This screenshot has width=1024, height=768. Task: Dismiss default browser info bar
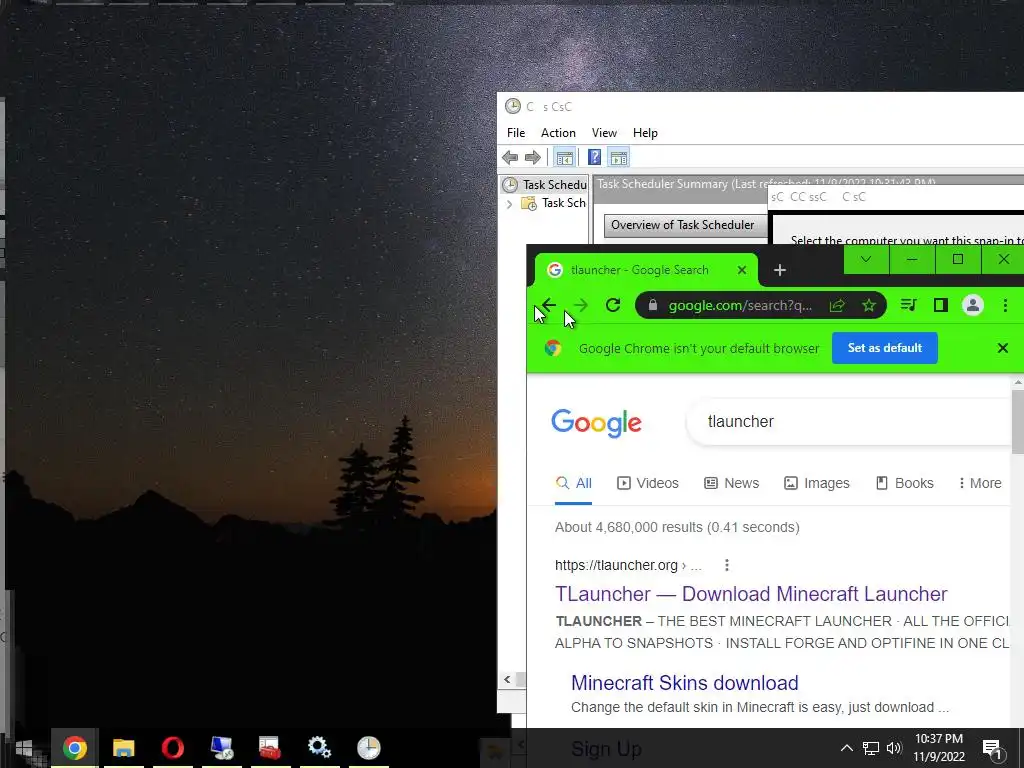pos(1003,348)
